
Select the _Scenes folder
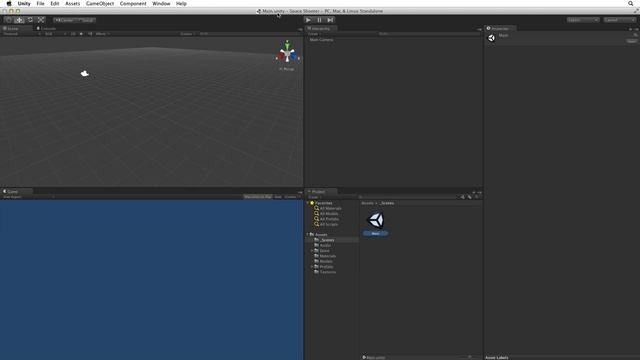pyautogui.click(x=327, y=240)
